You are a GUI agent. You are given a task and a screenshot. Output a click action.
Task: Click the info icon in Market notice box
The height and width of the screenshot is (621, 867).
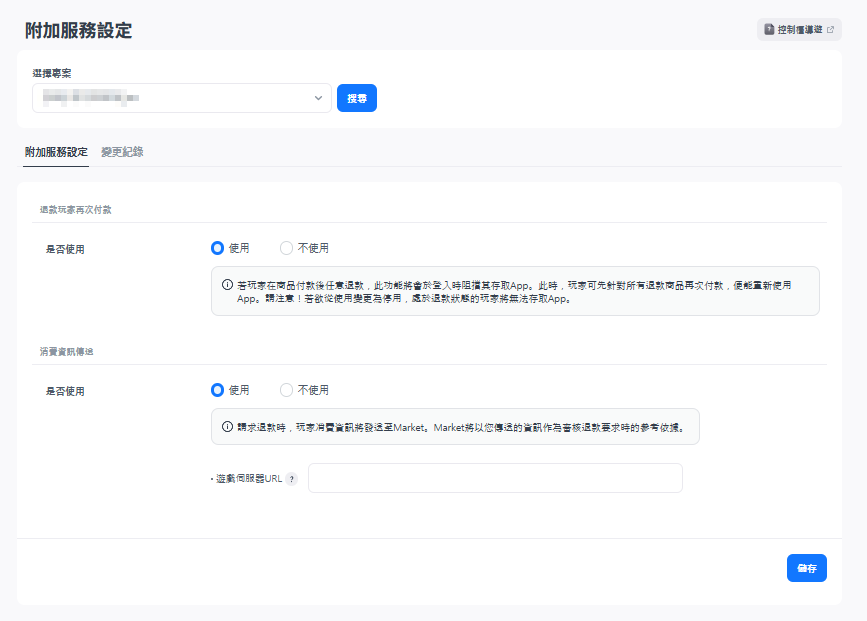tap(227, 427)
